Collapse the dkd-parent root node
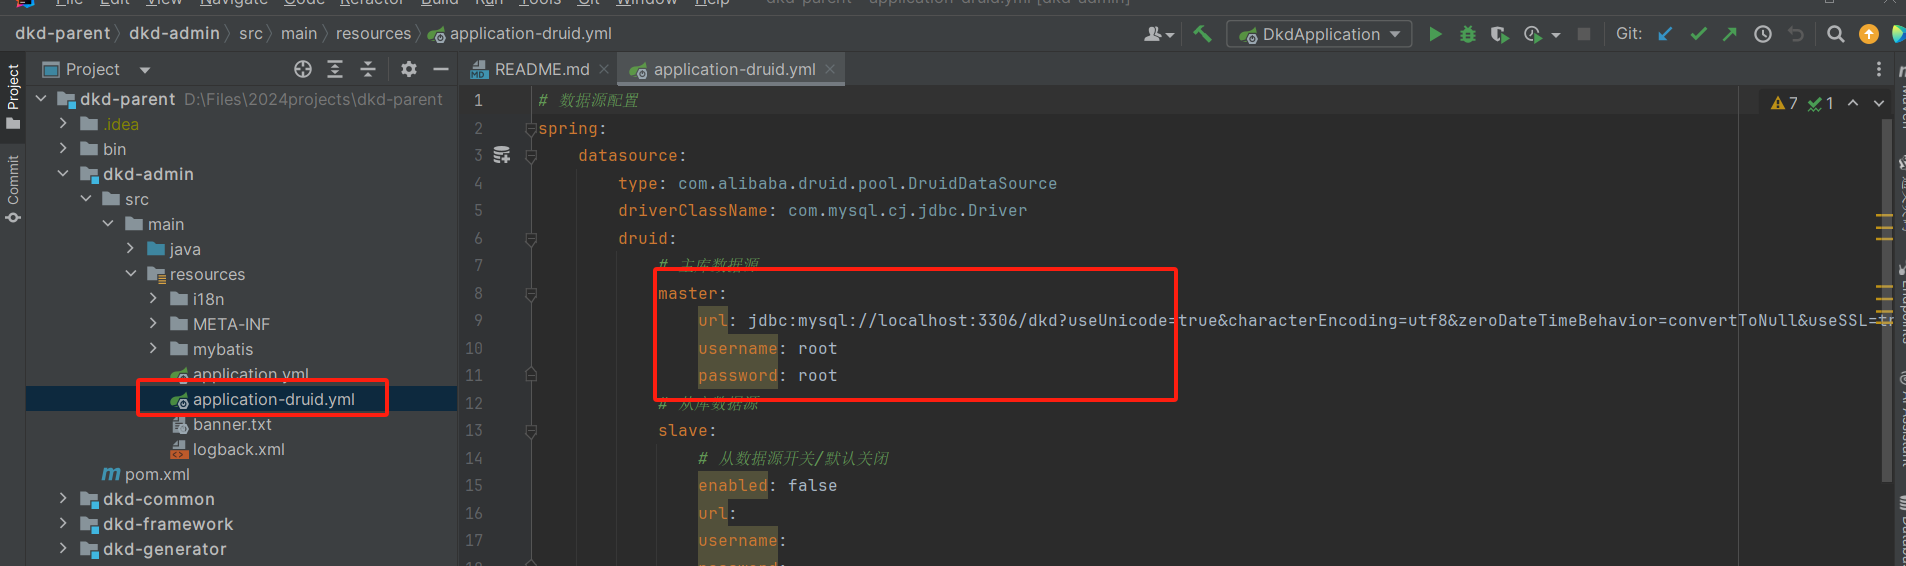This screenshot has height=566, width=1906. pyautogui.click(x=41, y=99)
